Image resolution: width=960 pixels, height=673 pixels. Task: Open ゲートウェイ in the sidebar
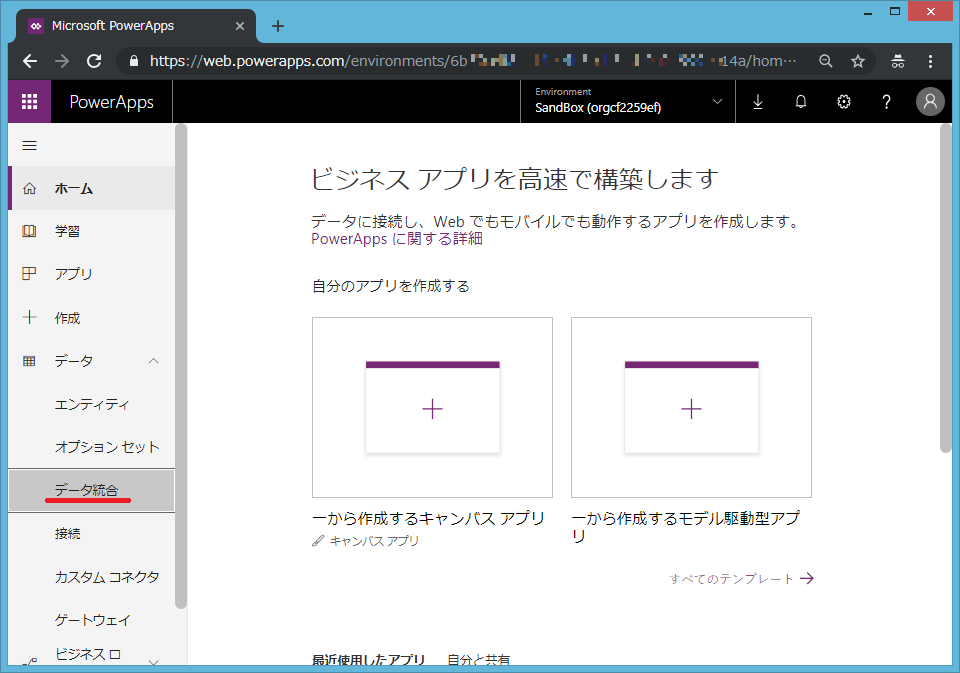tap(92, 620)
